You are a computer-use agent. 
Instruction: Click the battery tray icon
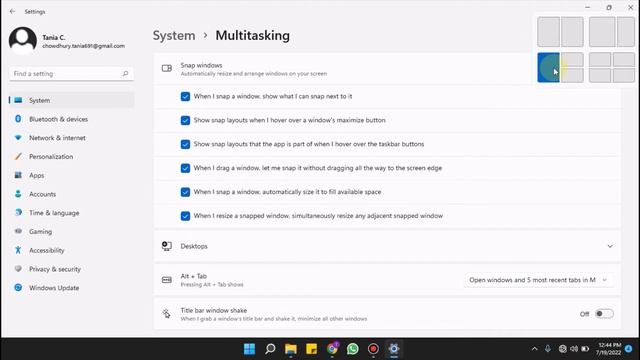click(585, 349)
